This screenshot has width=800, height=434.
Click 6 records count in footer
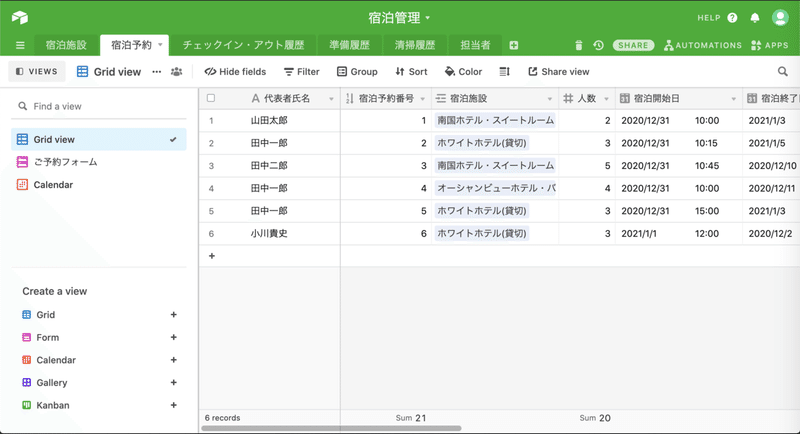click(222, 418)
